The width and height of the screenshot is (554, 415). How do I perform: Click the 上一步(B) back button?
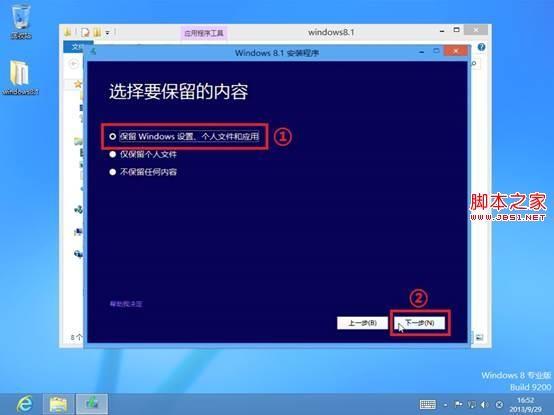click(363, 323)
